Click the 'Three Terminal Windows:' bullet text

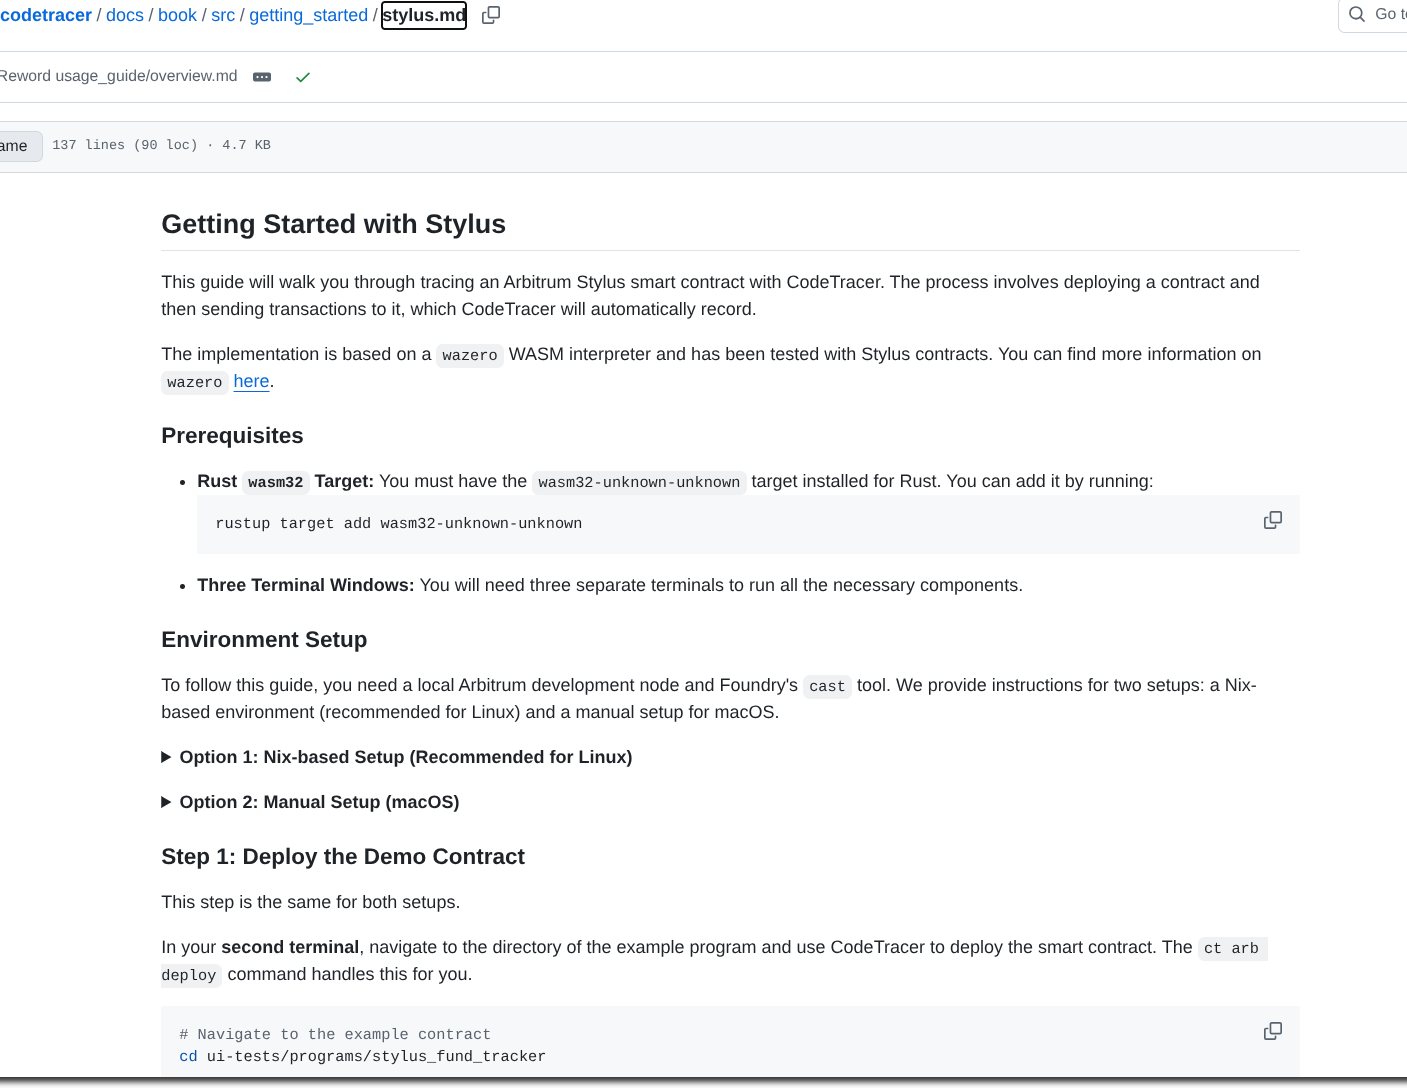305,585
